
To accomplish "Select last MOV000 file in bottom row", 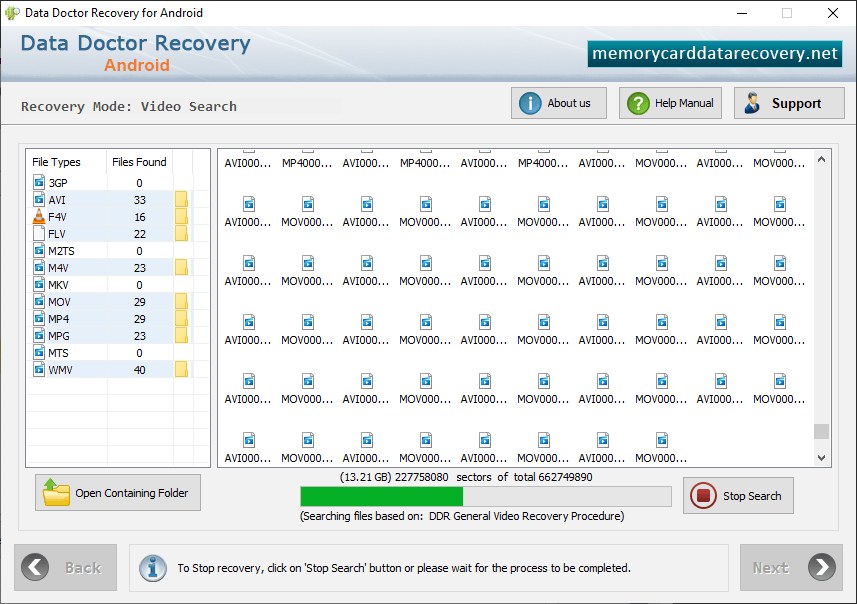I will (x=661, y=448).
